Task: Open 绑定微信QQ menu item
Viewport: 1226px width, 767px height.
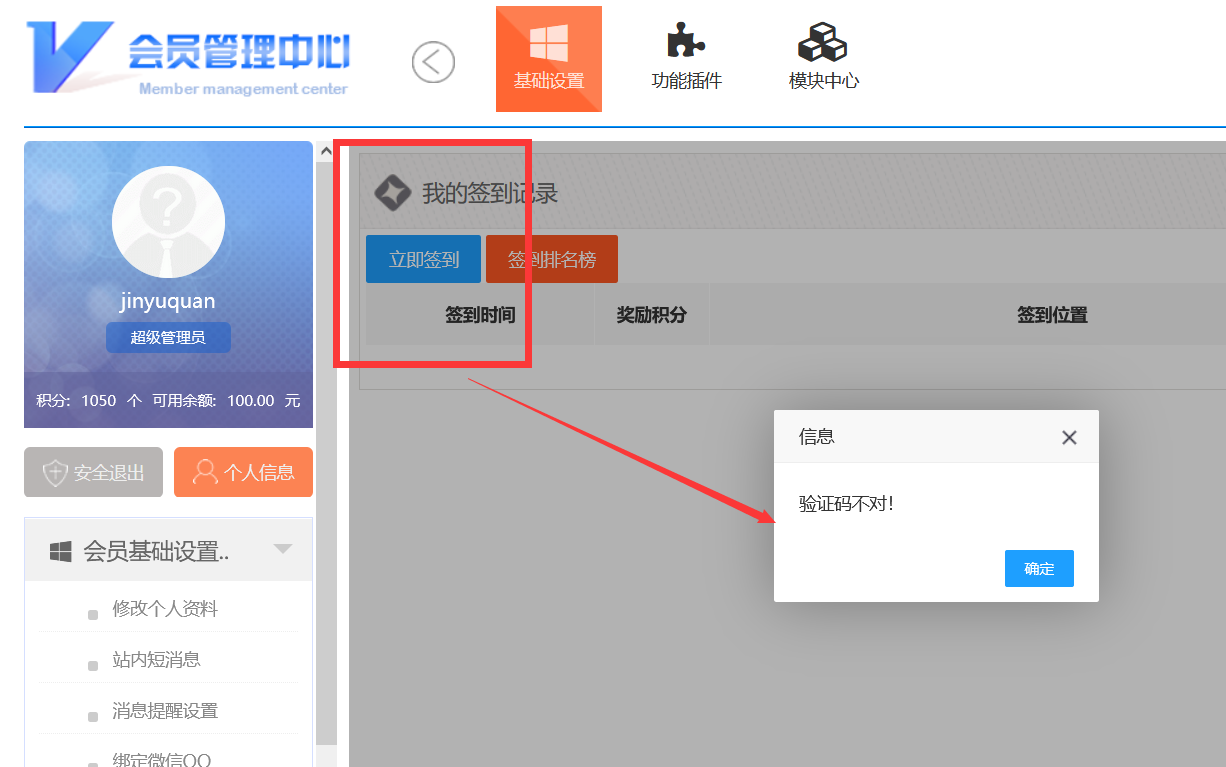Action: tap(161, 759)
